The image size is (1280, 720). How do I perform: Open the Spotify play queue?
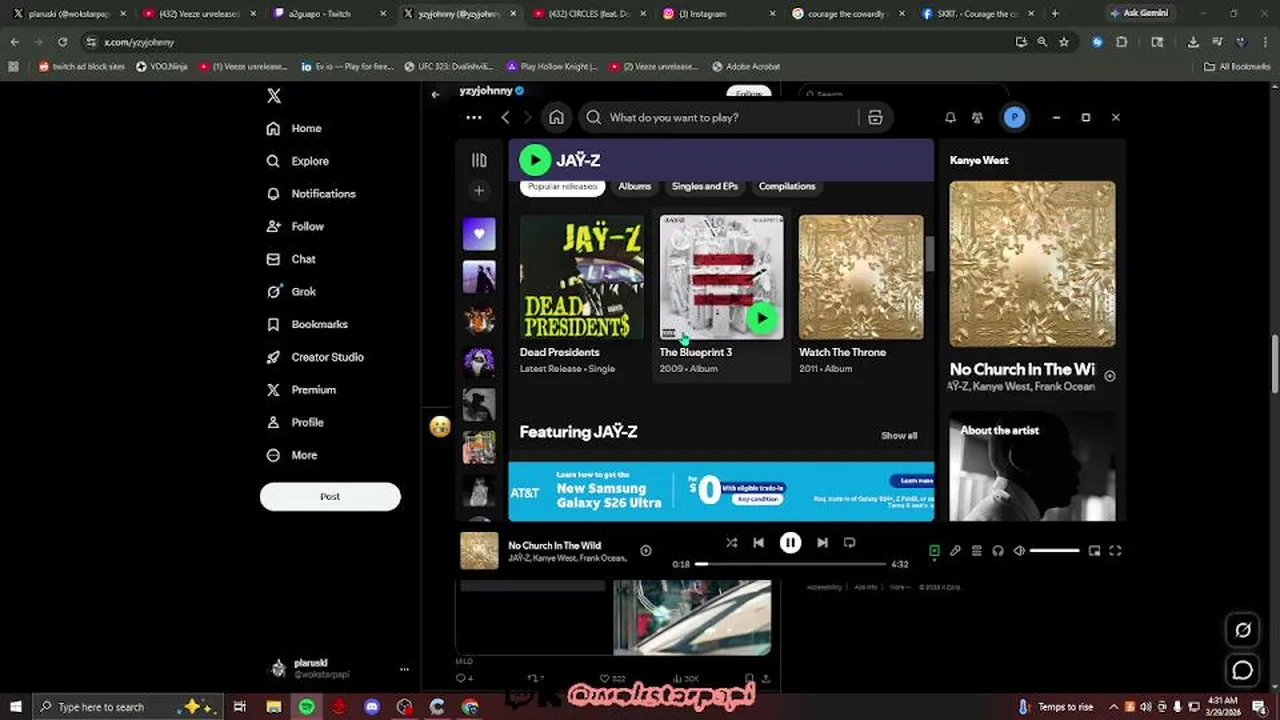(976, 550)
